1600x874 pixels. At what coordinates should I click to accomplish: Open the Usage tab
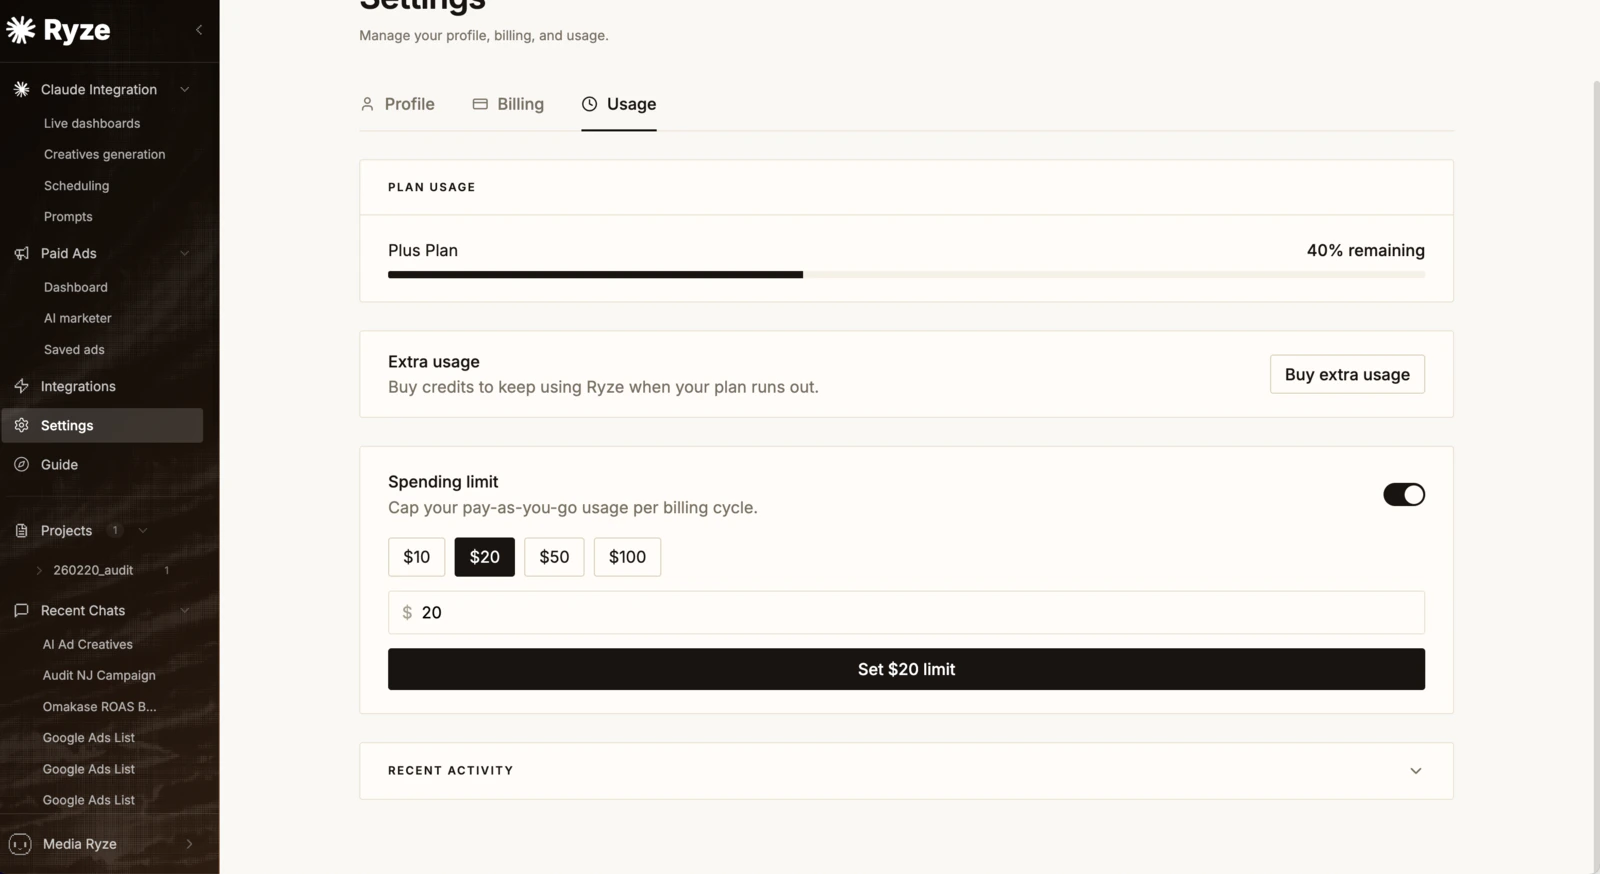tap(619, 104)
